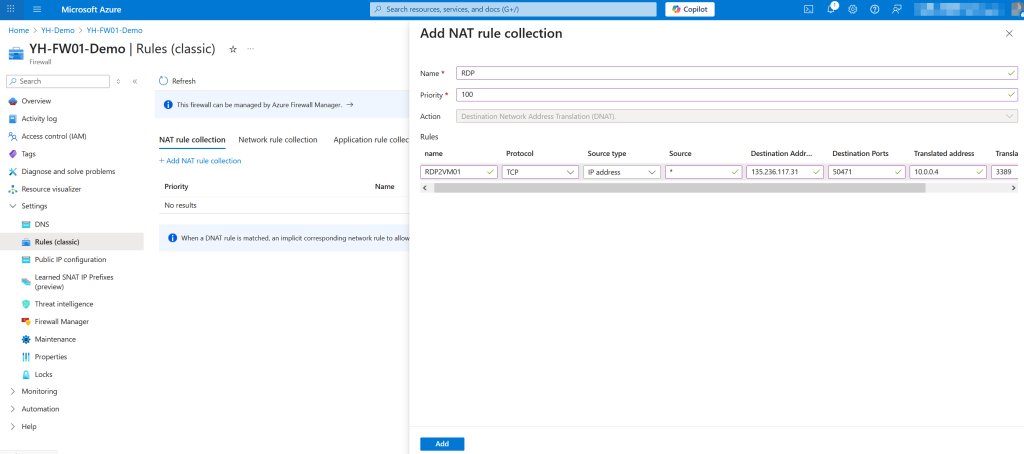Screen dimensions: 1024x454
Task: Click the Priority input field
Action: (x=737, y=95)
